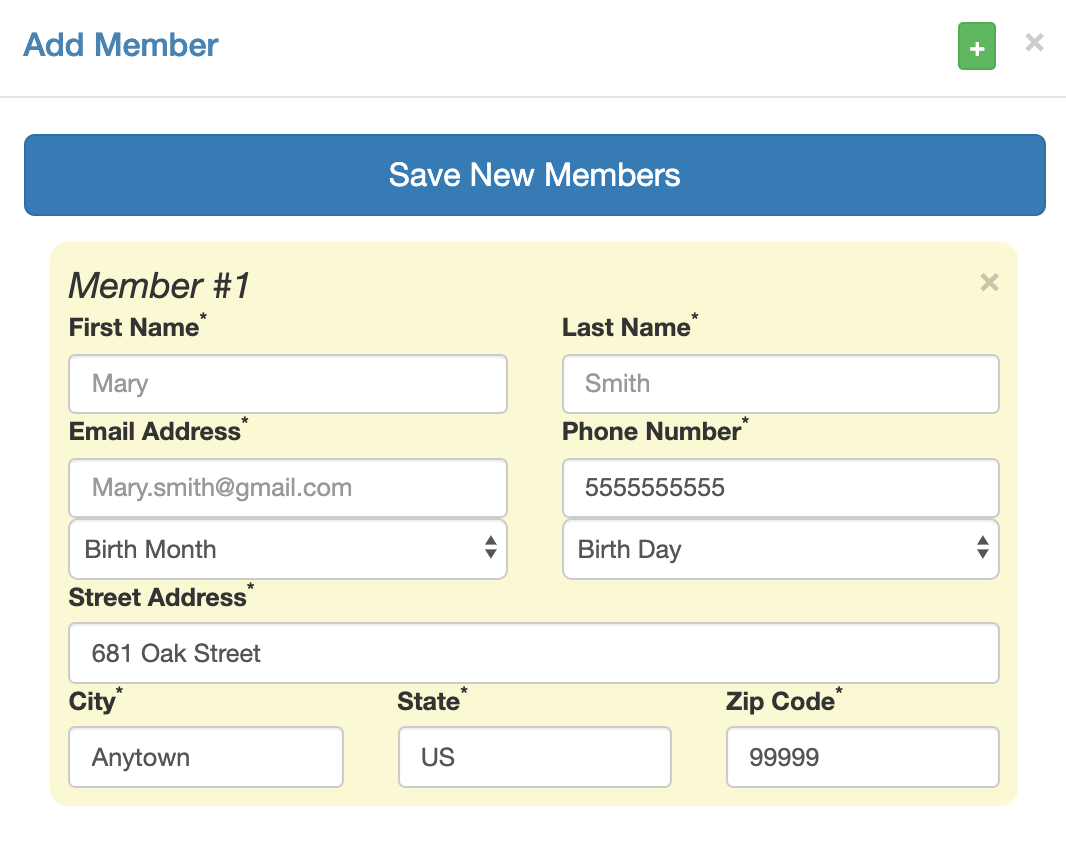Focus the First Name field showing Mary
1066x854 pixels.
coord(288,383)
